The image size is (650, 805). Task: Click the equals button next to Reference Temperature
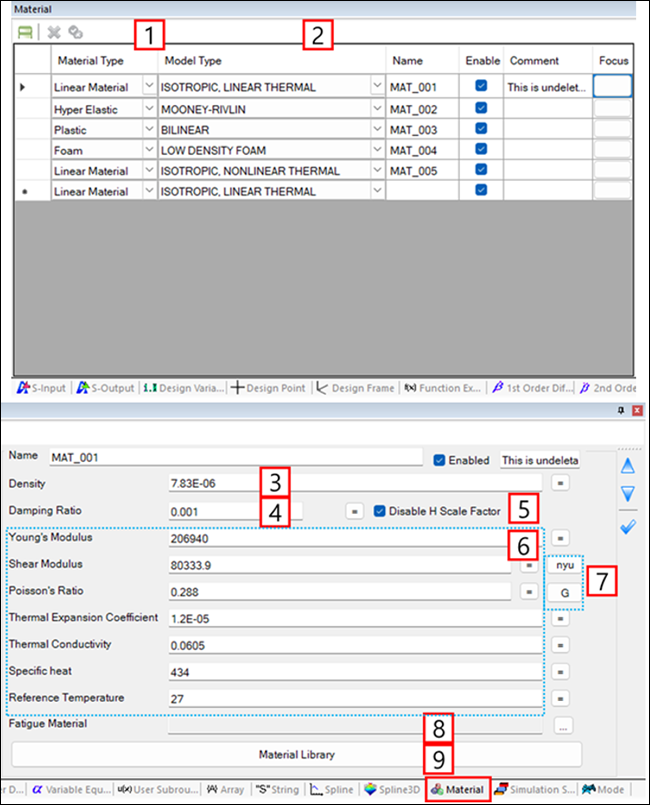(560, 698)
